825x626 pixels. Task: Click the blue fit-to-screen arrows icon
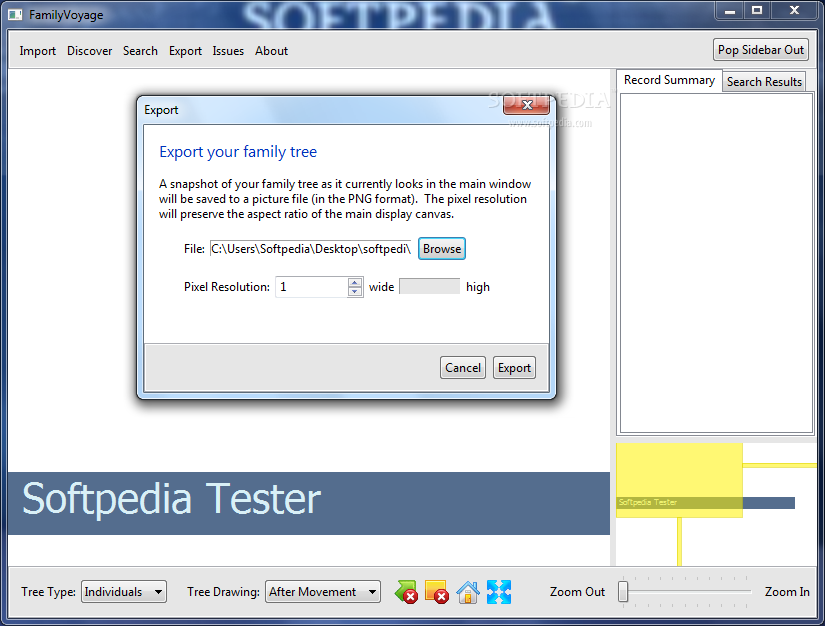point(499,592)
